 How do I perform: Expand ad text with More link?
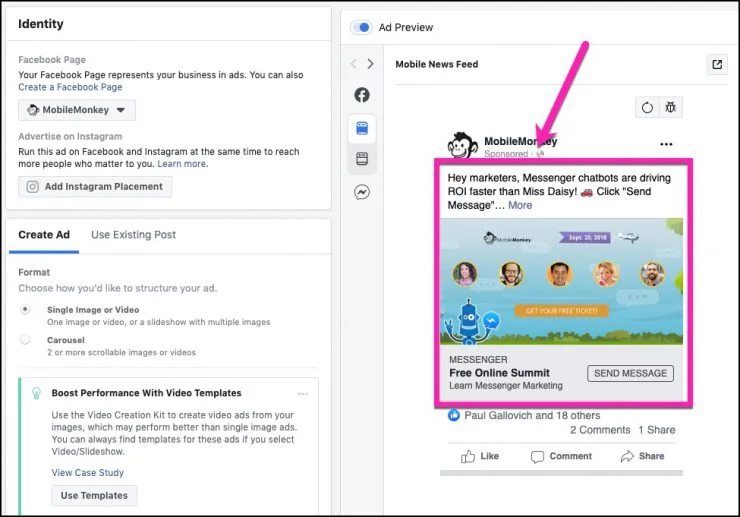pos(520,205)
